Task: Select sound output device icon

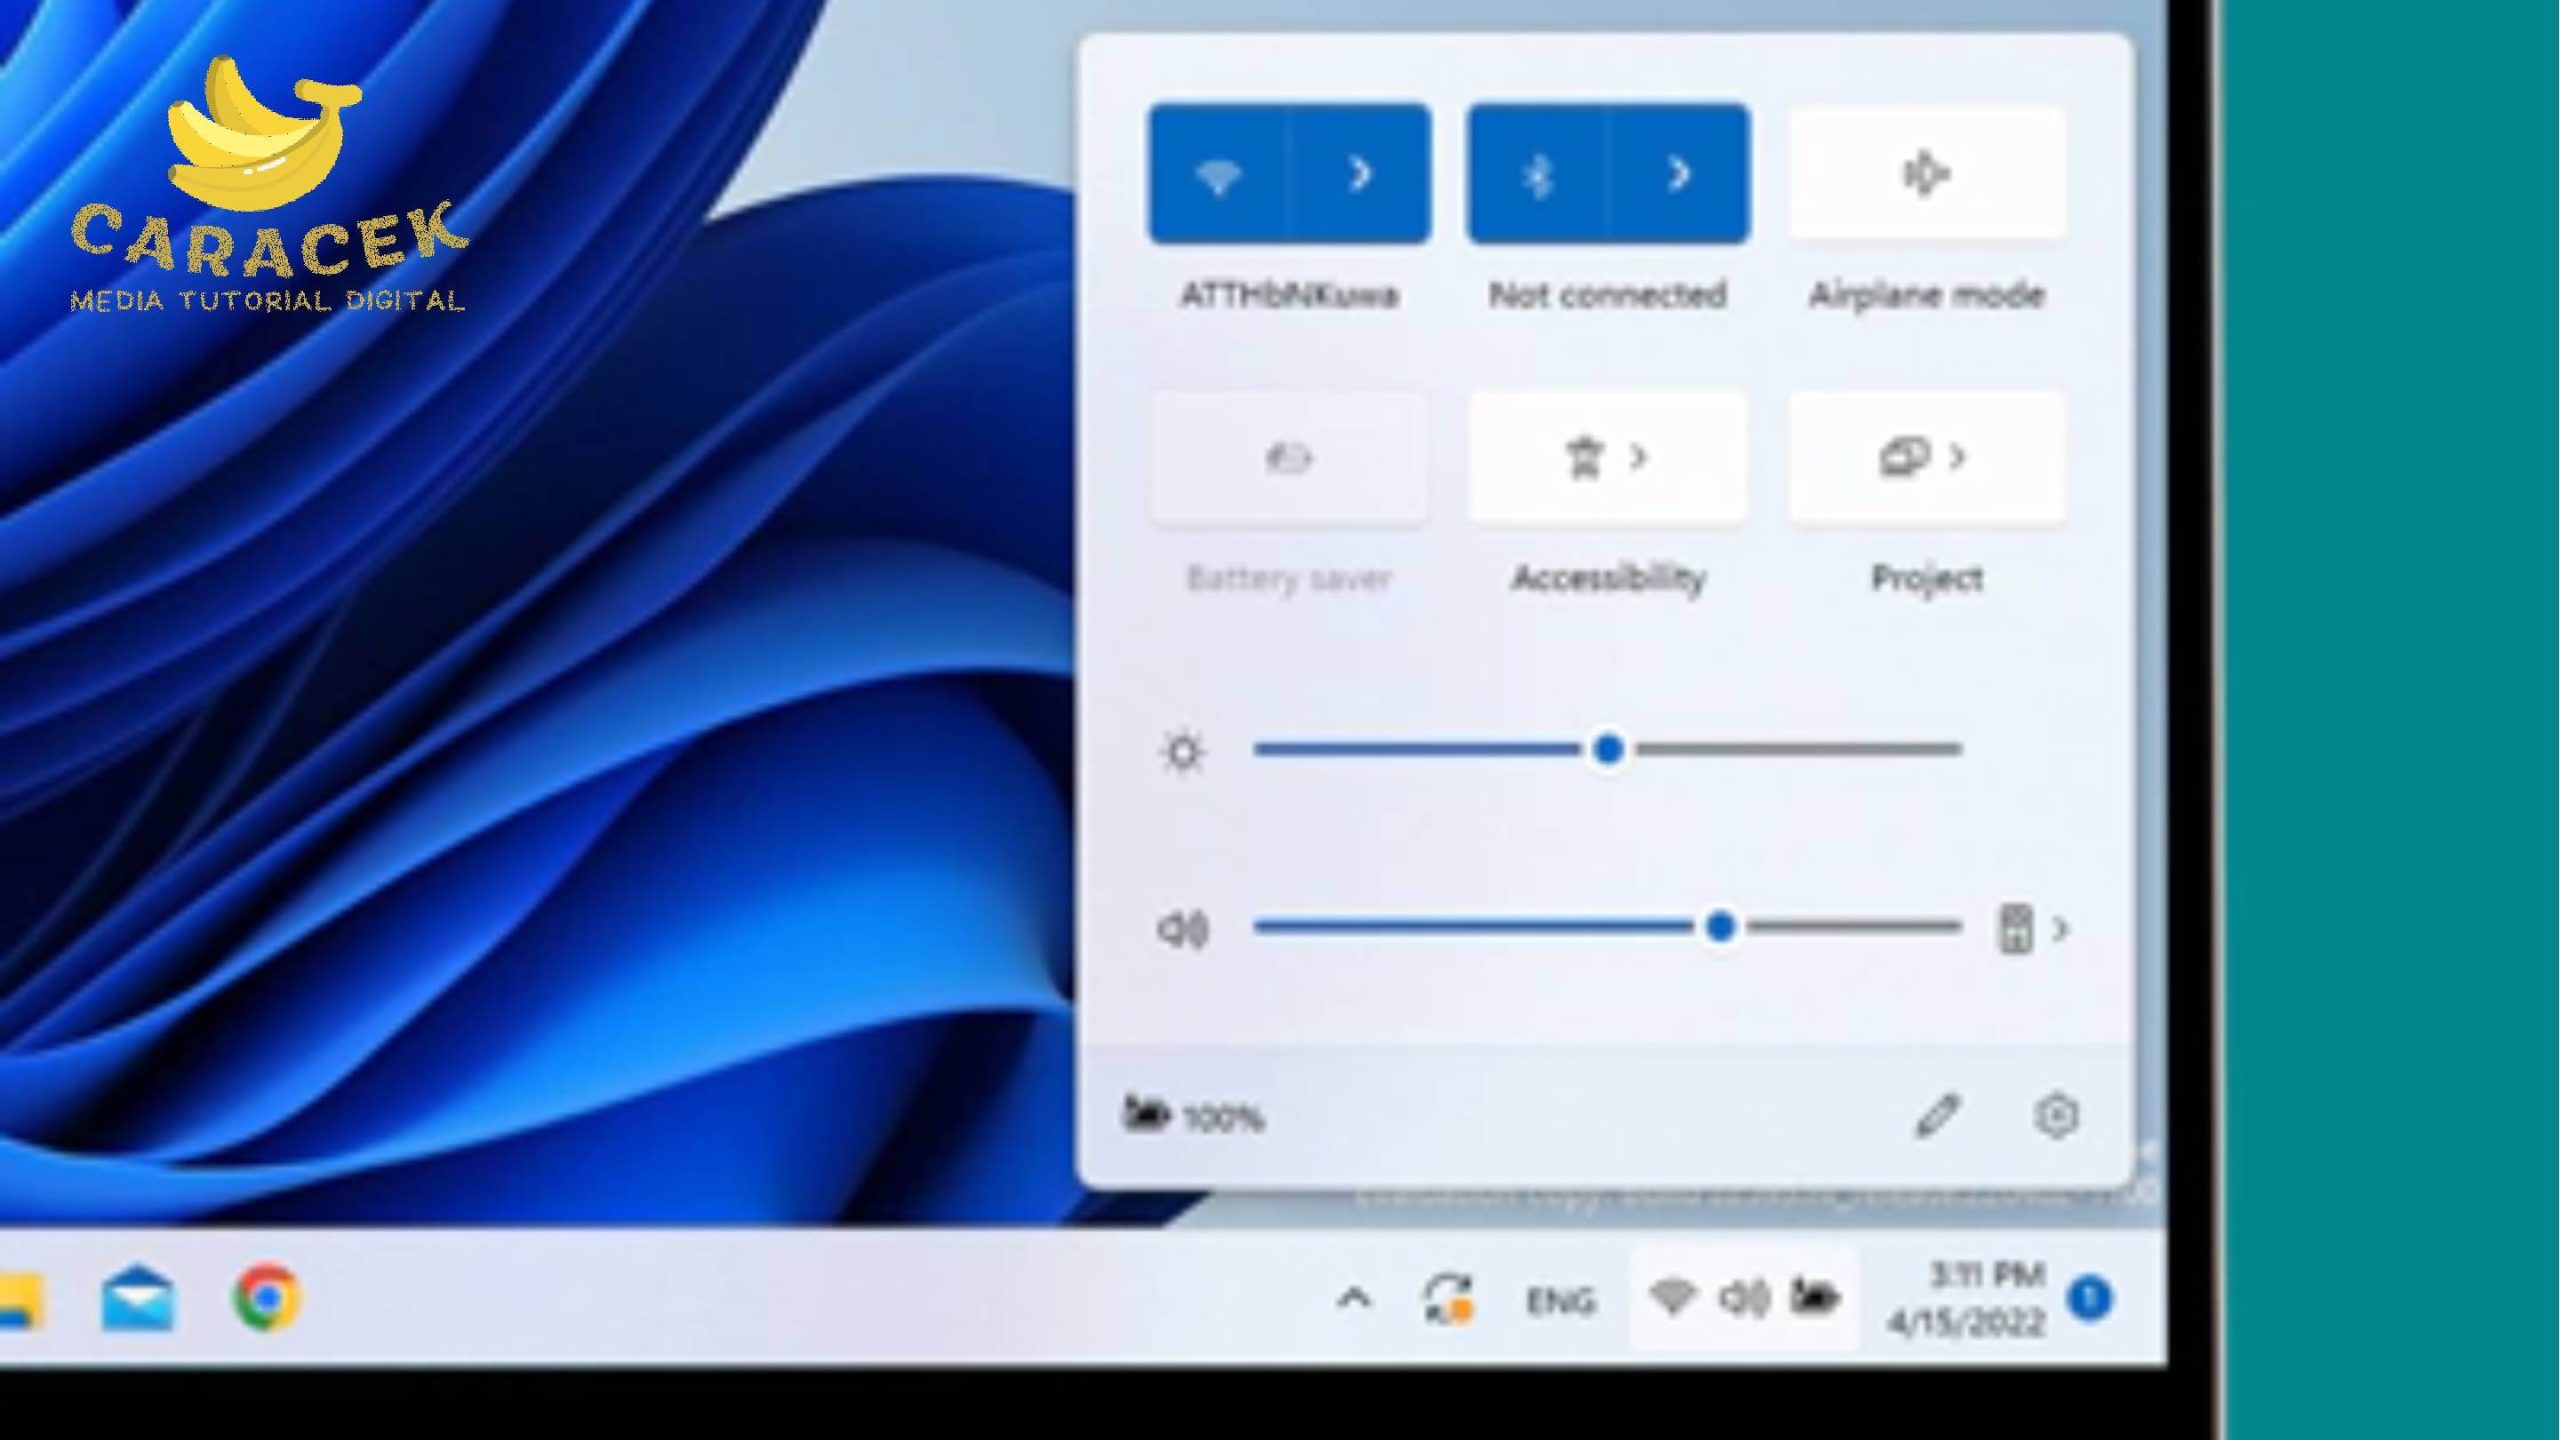Action: pyautogui.click(x=2016, y=929)
